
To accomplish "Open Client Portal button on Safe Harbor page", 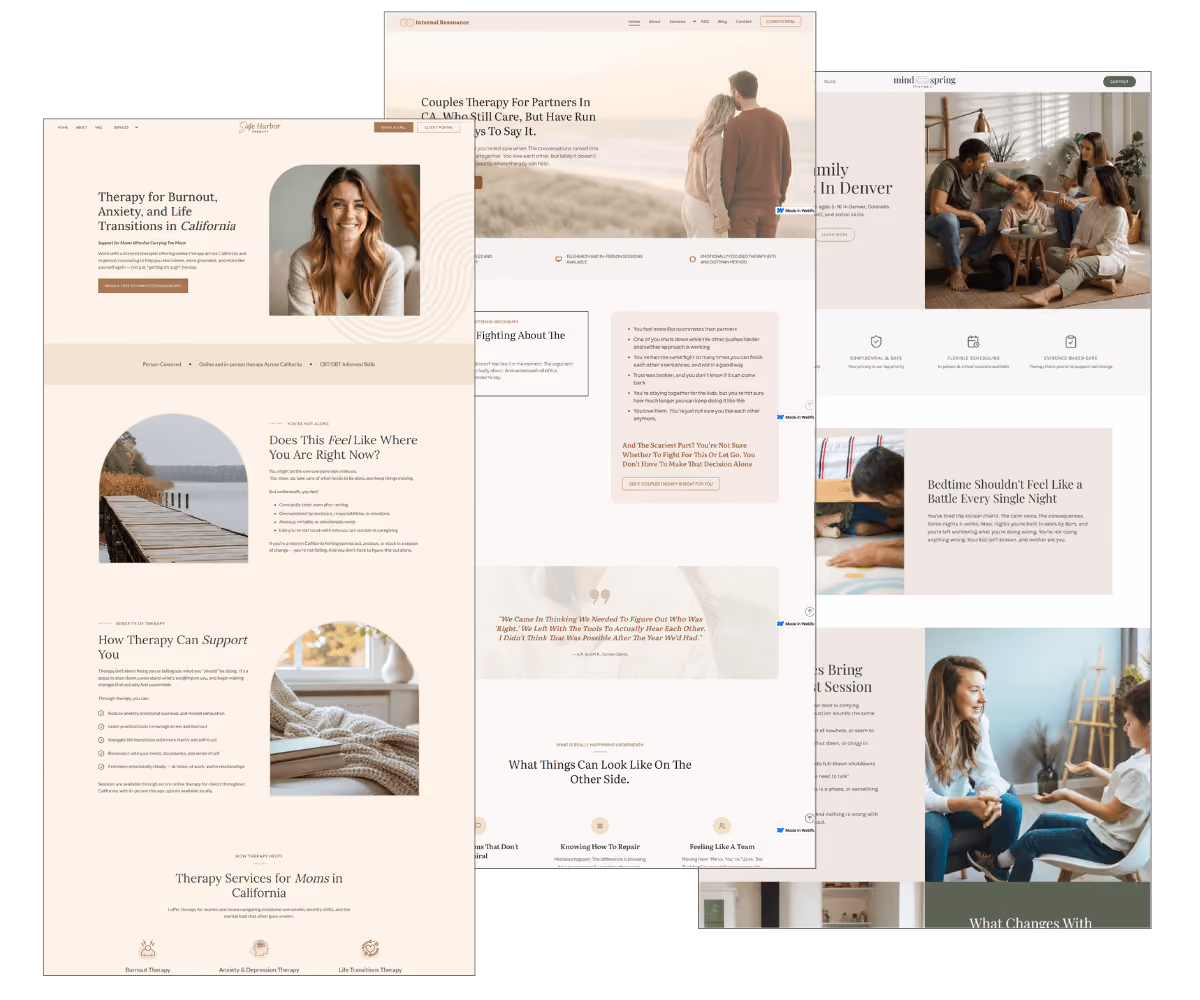I will click(x=438, y=127).
